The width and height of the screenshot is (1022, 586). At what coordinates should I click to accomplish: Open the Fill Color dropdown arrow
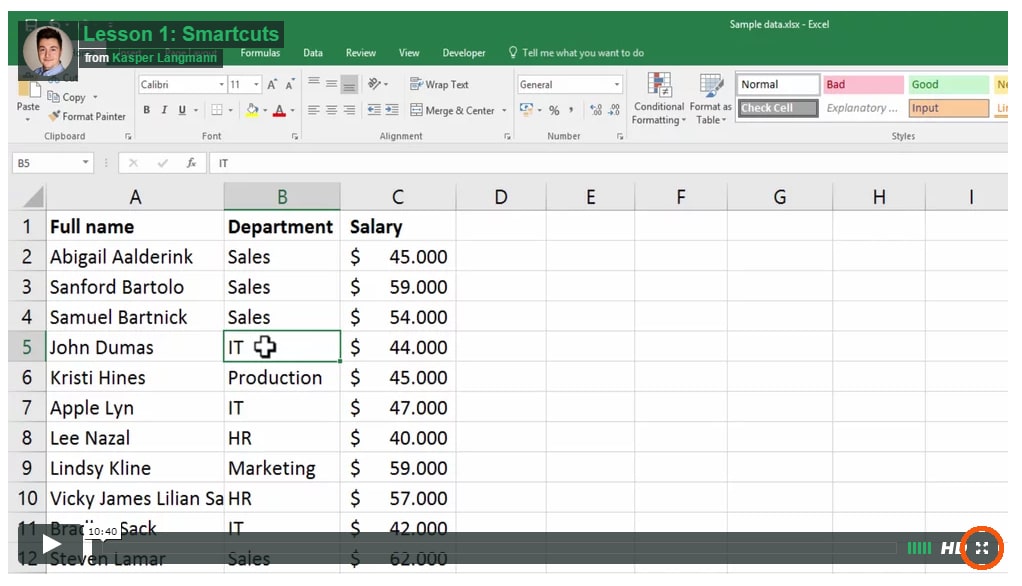tap(265, 110)
